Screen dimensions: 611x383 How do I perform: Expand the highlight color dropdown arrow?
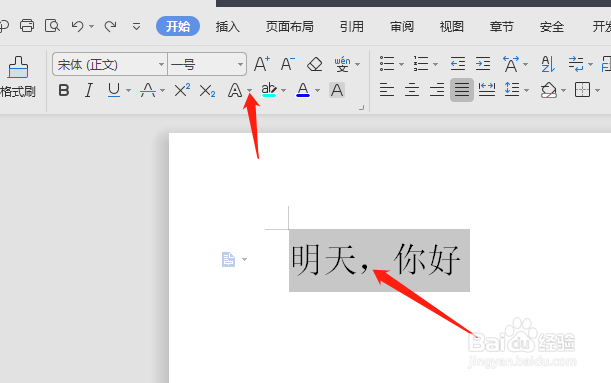(x=283, y=91)
